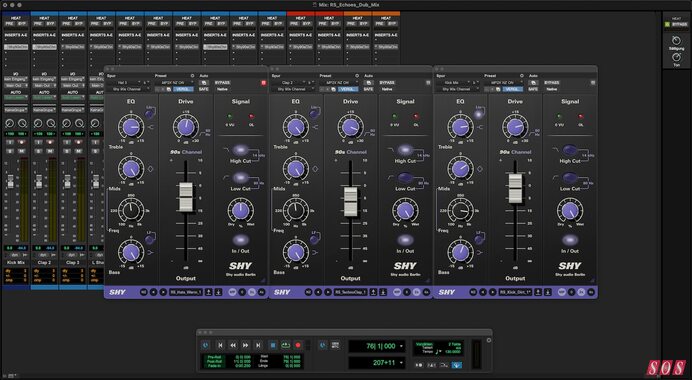Open the Hat 3 track selector dropdown
The width and height of the screenshot is (692, 380).
125,83
